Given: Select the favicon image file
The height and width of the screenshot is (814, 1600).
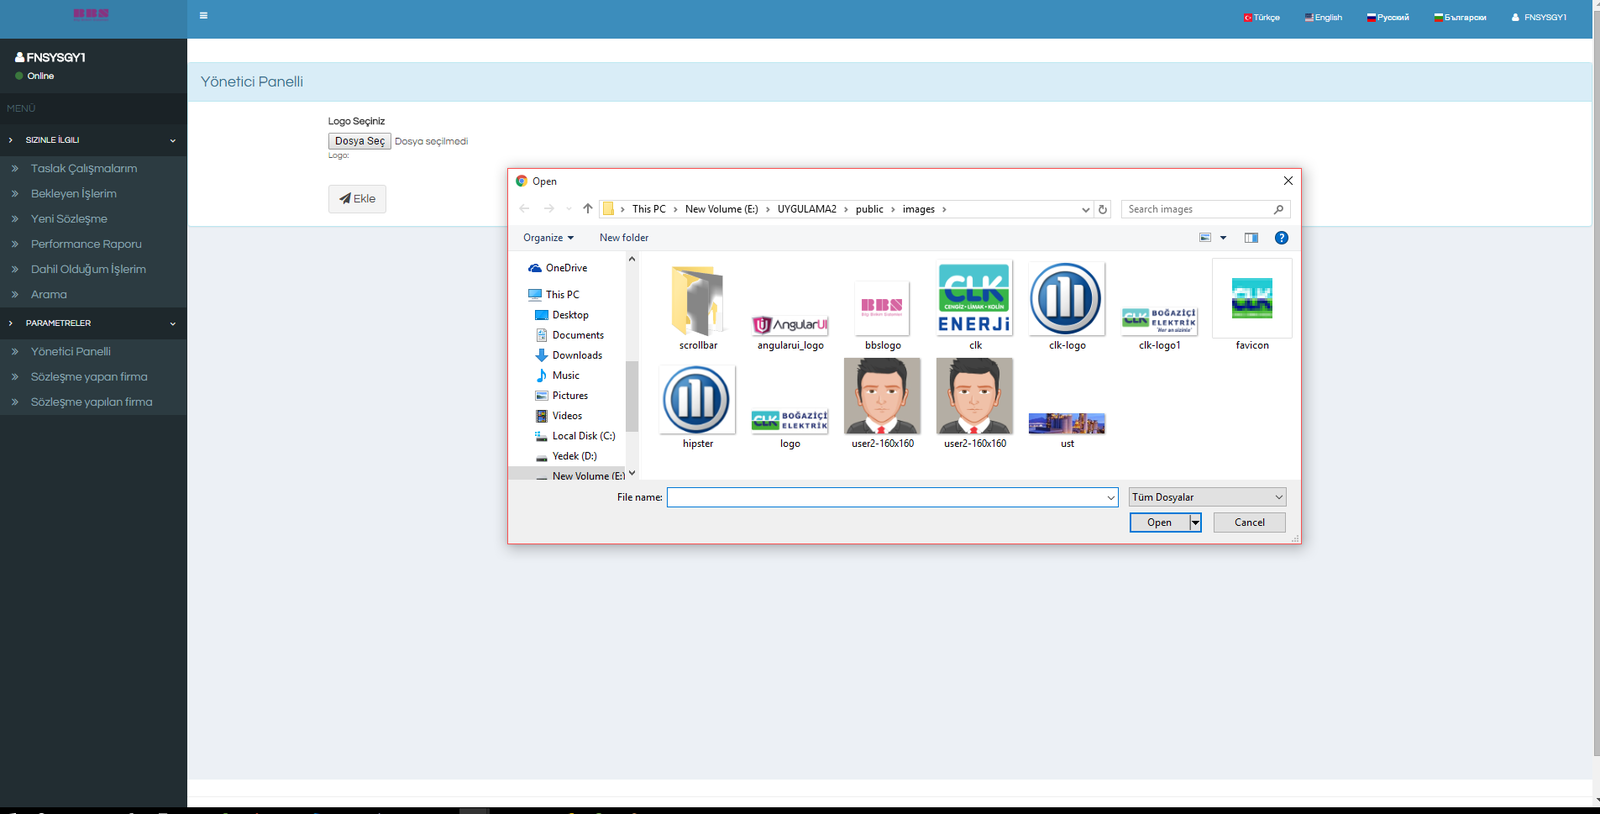Looking at the screenshot, I should pyautogui.click(x=1252, y=307).
